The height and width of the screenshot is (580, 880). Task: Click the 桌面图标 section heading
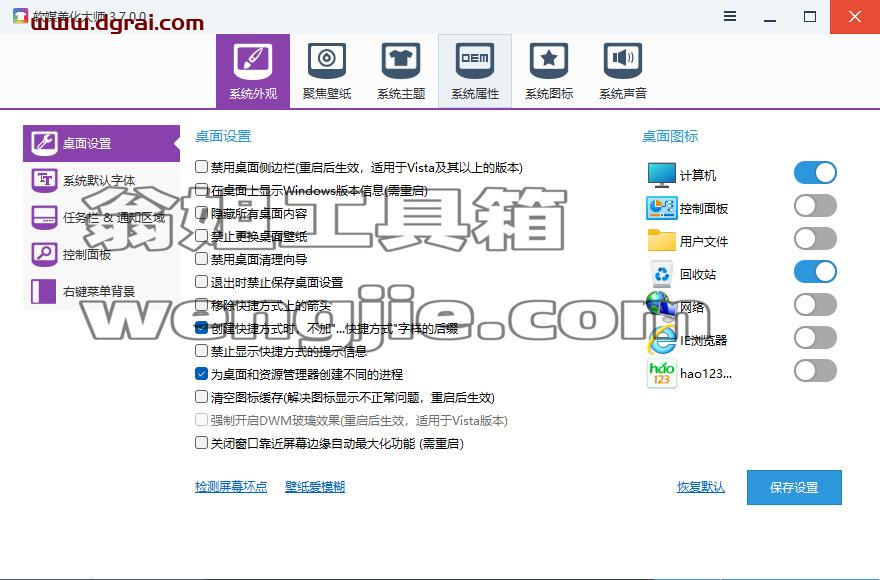coord(670,136)
